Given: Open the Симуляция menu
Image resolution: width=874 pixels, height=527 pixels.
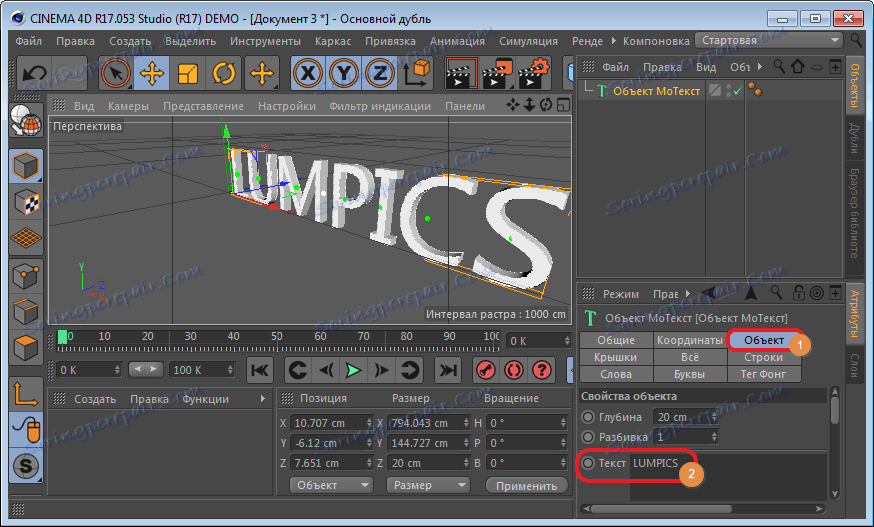Looking at the screenshot, I should click(528, 41).
